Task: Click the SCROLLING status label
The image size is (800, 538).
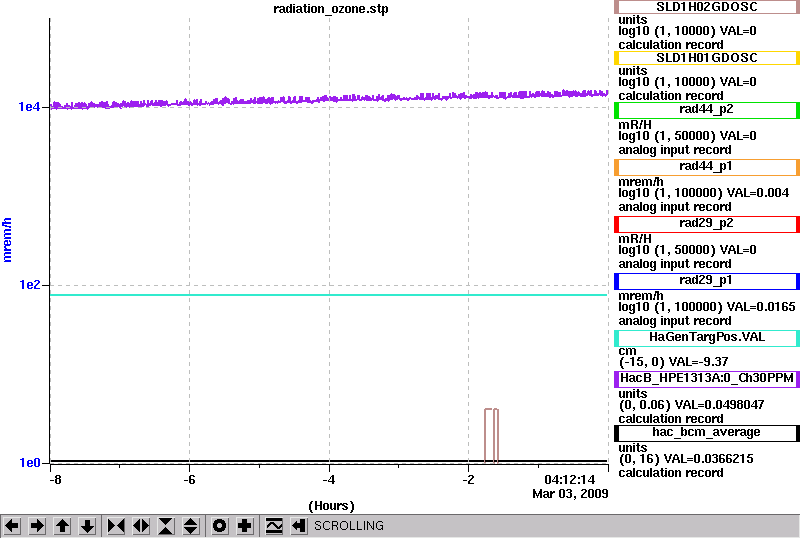Action: [x=348, y=526]
